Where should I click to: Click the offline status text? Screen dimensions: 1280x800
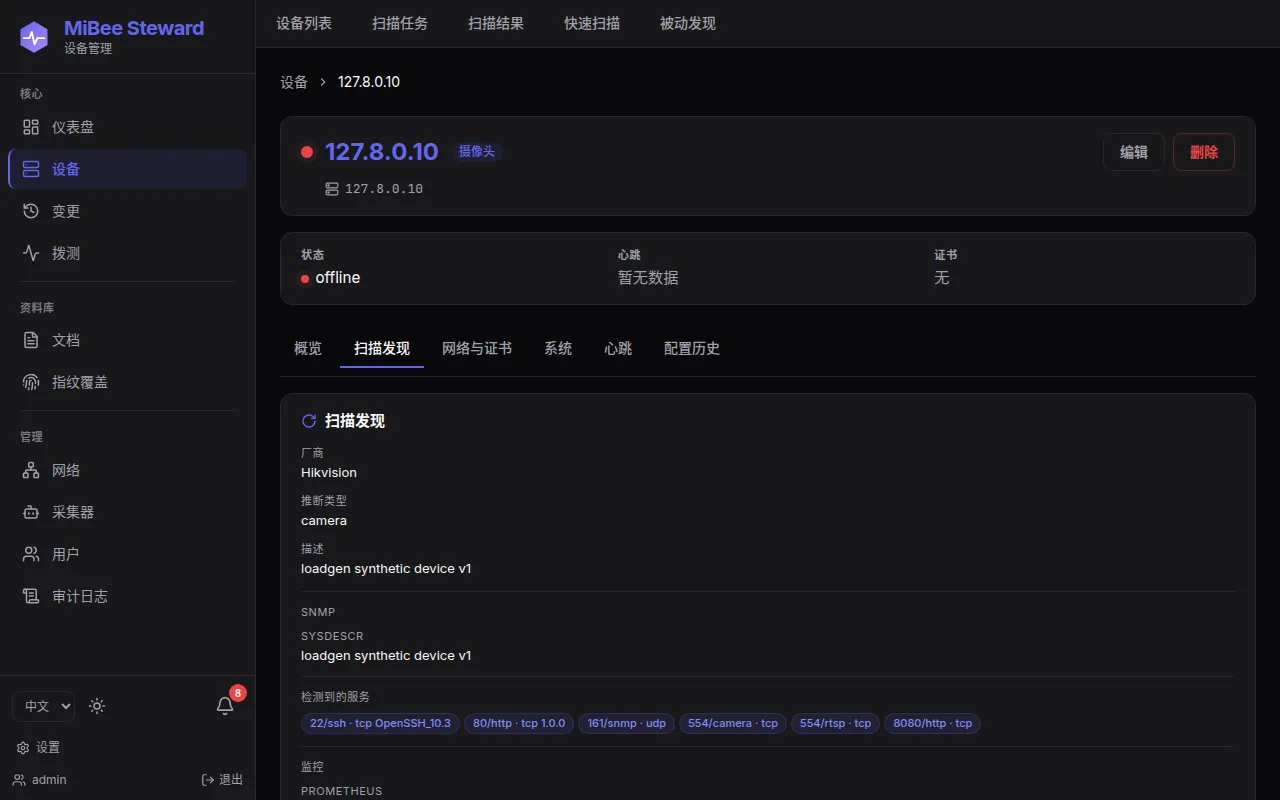[338, 278]
